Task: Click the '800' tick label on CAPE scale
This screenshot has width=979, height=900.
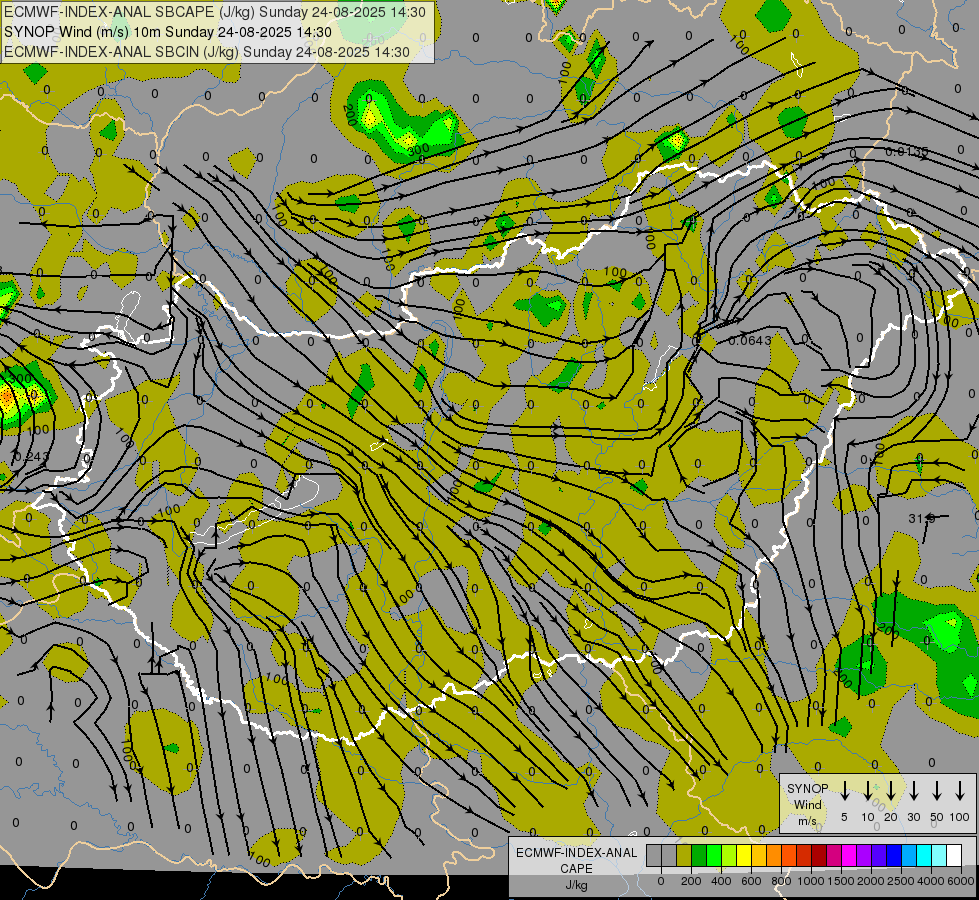Action: point(781,881)
